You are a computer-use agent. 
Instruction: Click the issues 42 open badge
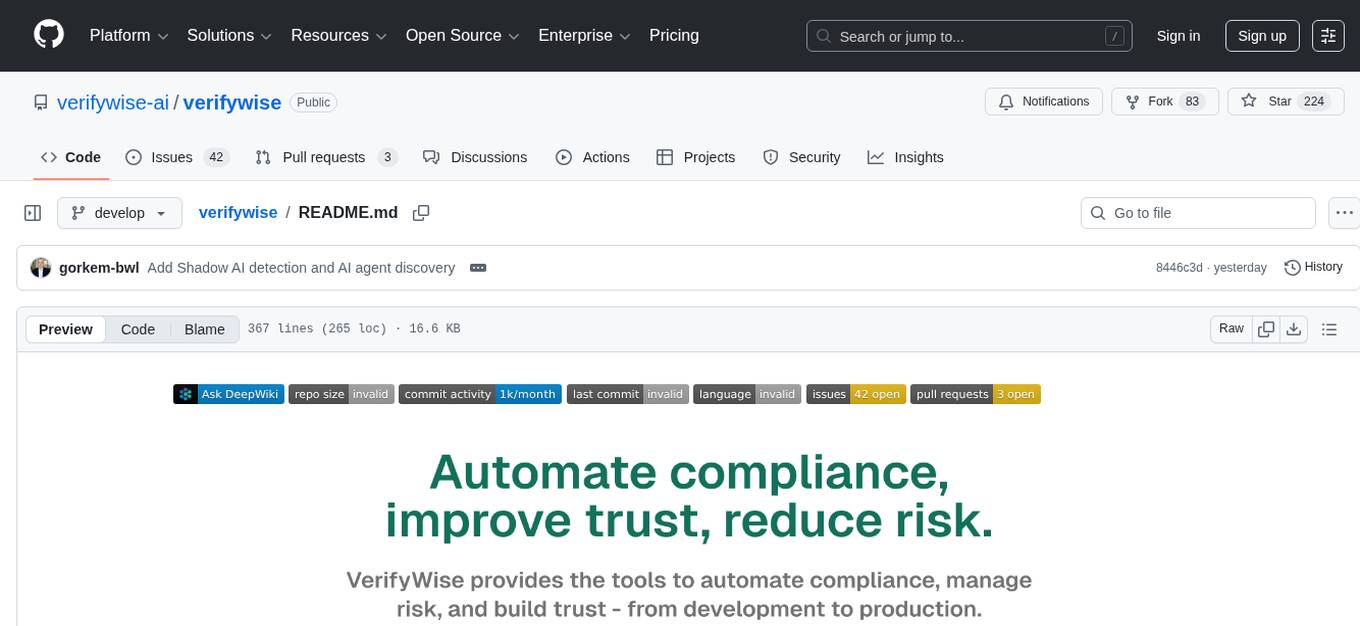click(x=856, y=393)
